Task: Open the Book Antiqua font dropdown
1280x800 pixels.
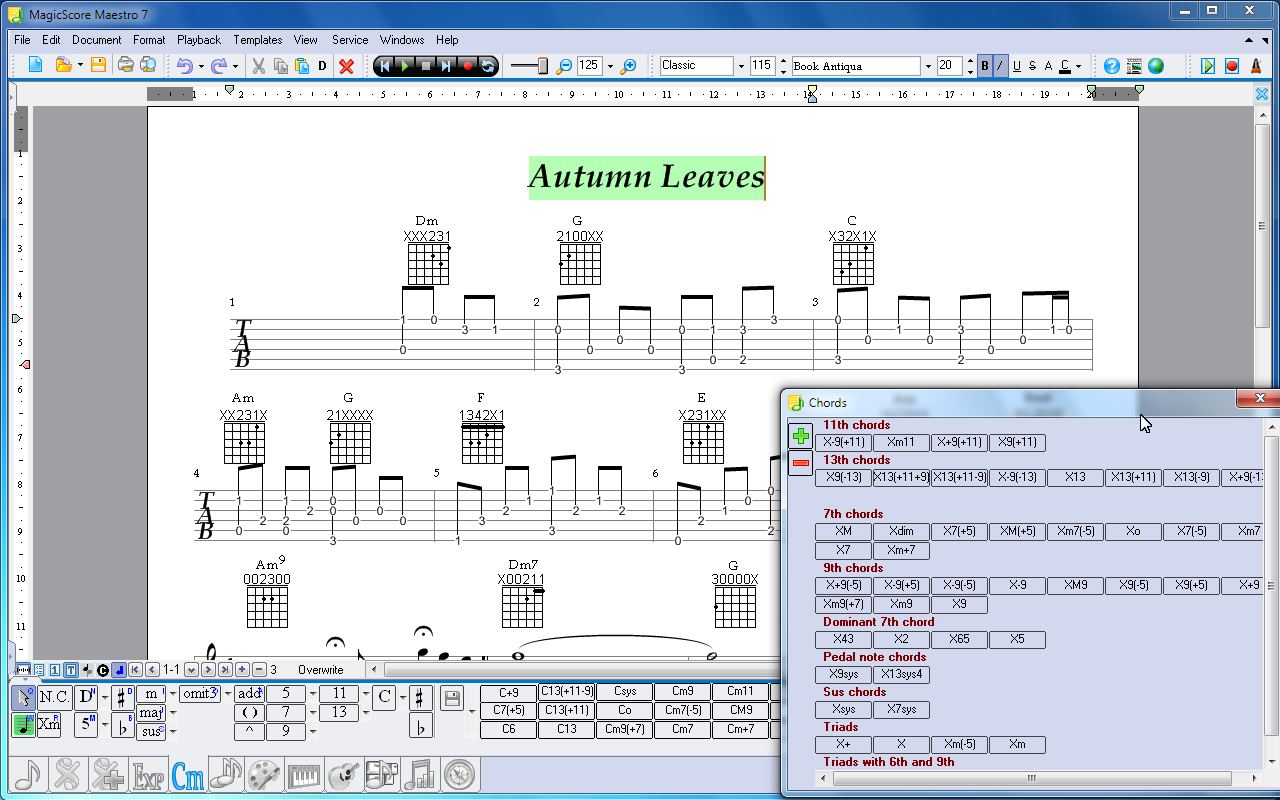Action: (928, 67)
